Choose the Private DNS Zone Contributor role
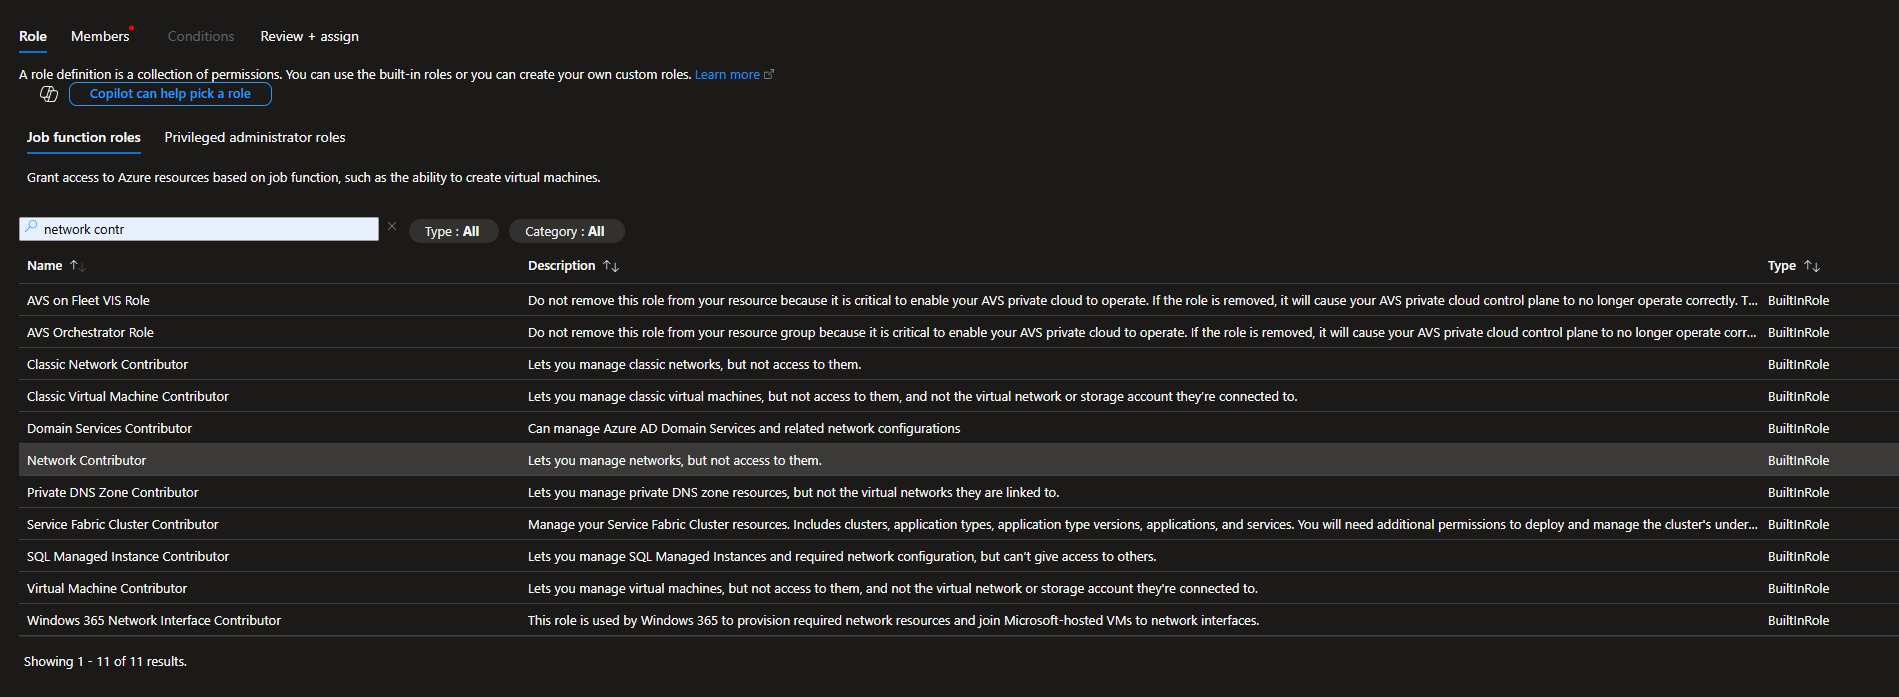Viewport: 1899px width, 697px height. click(x=113, y=492)
